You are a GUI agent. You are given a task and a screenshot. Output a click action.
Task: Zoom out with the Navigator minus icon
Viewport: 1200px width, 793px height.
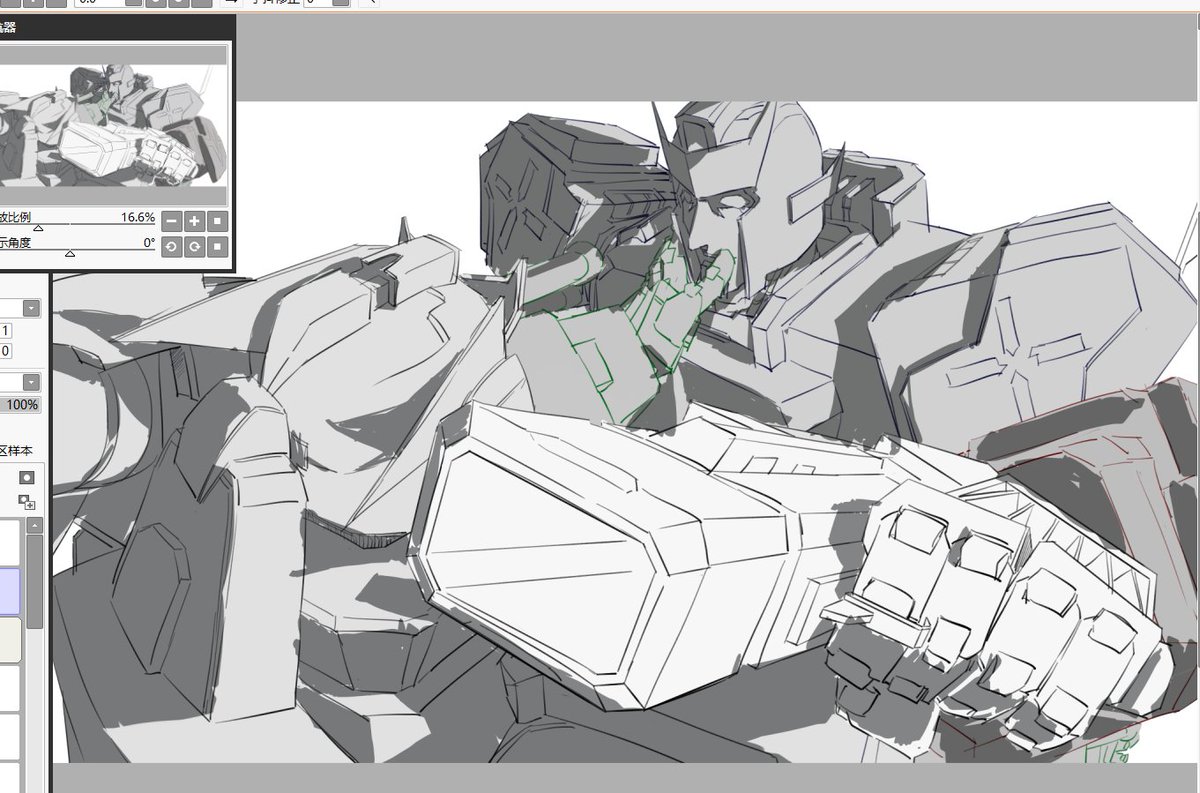pos(172,221)
